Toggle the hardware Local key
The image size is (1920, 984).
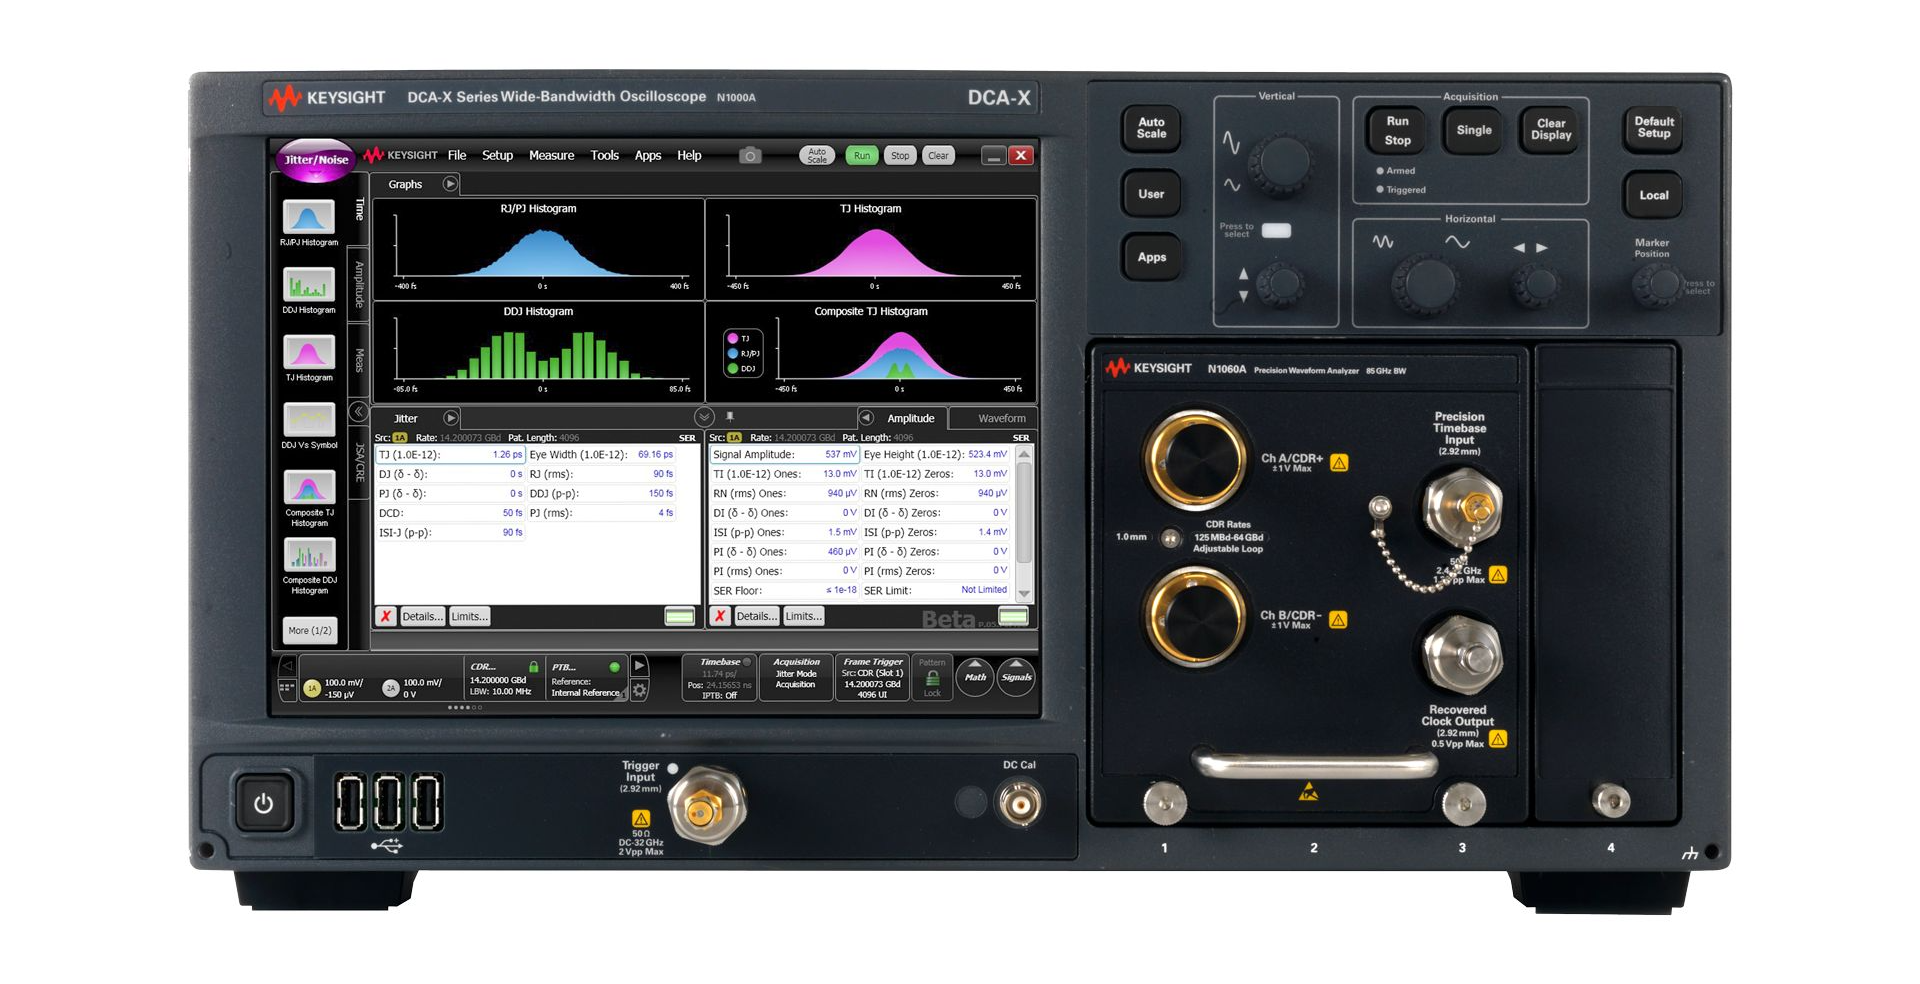point(1653,195)
